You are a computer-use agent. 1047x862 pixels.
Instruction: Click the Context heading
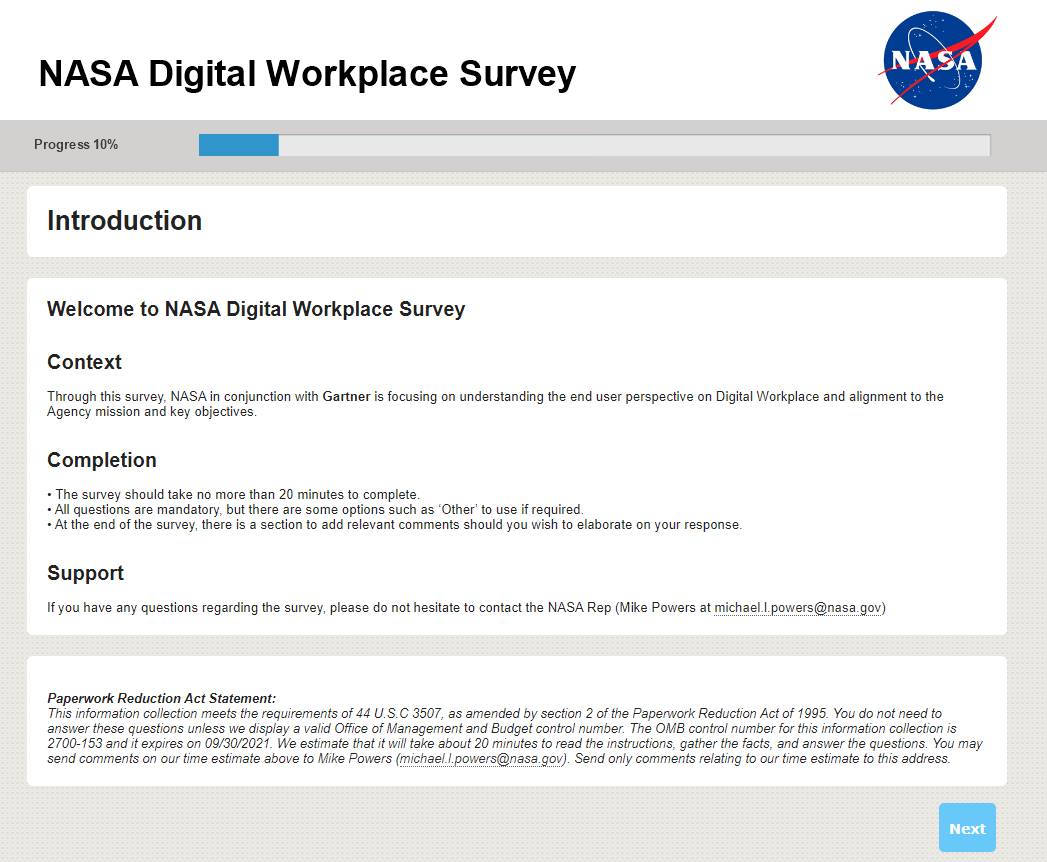tap(84, 362)
